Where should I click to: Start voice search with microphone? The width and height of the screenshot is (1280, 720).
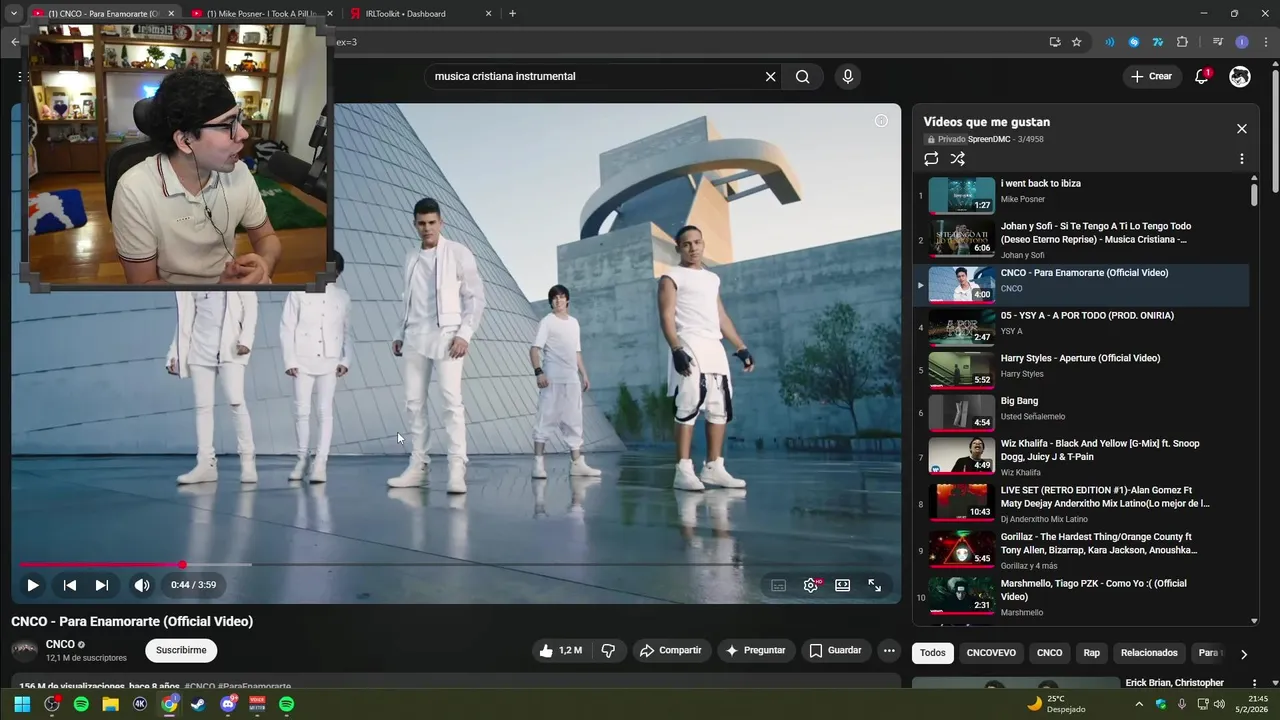click(x=848, y=77)
